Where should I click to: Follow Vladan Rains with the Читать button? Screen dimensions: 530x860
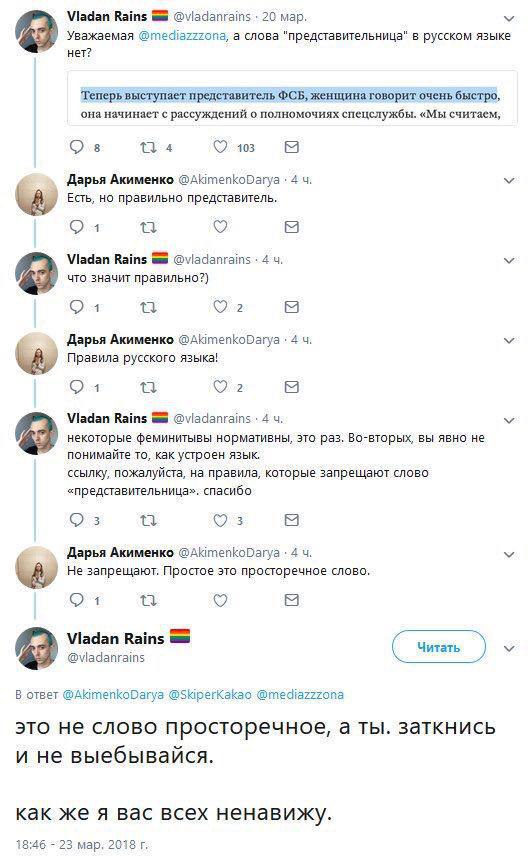[438, 647]
